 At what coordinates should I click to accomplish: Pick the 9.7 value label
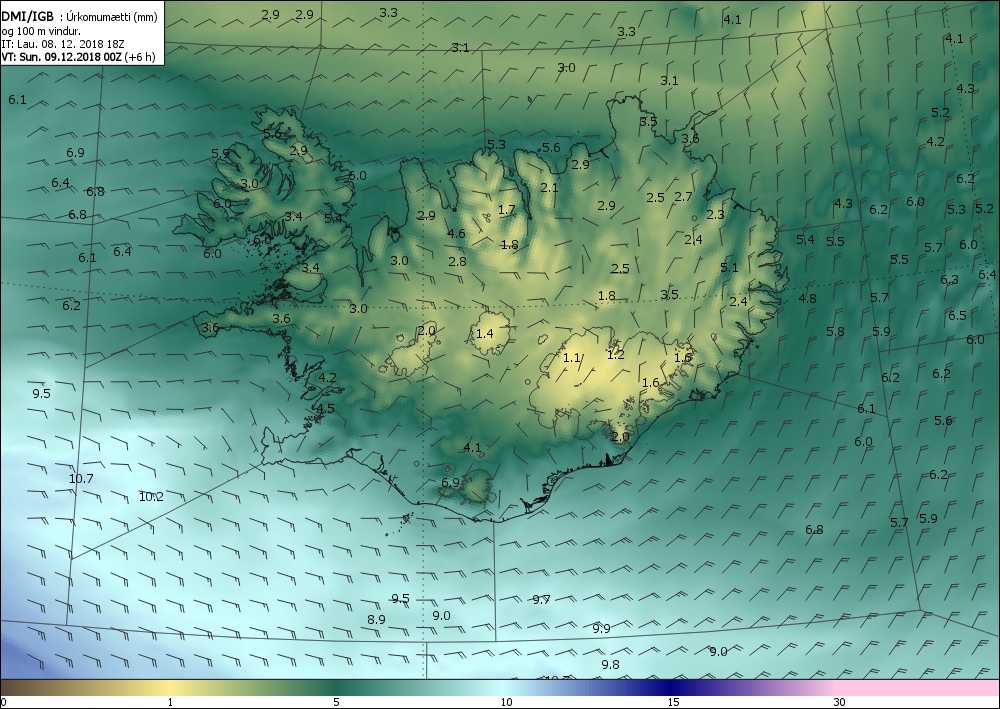[541, 599]
